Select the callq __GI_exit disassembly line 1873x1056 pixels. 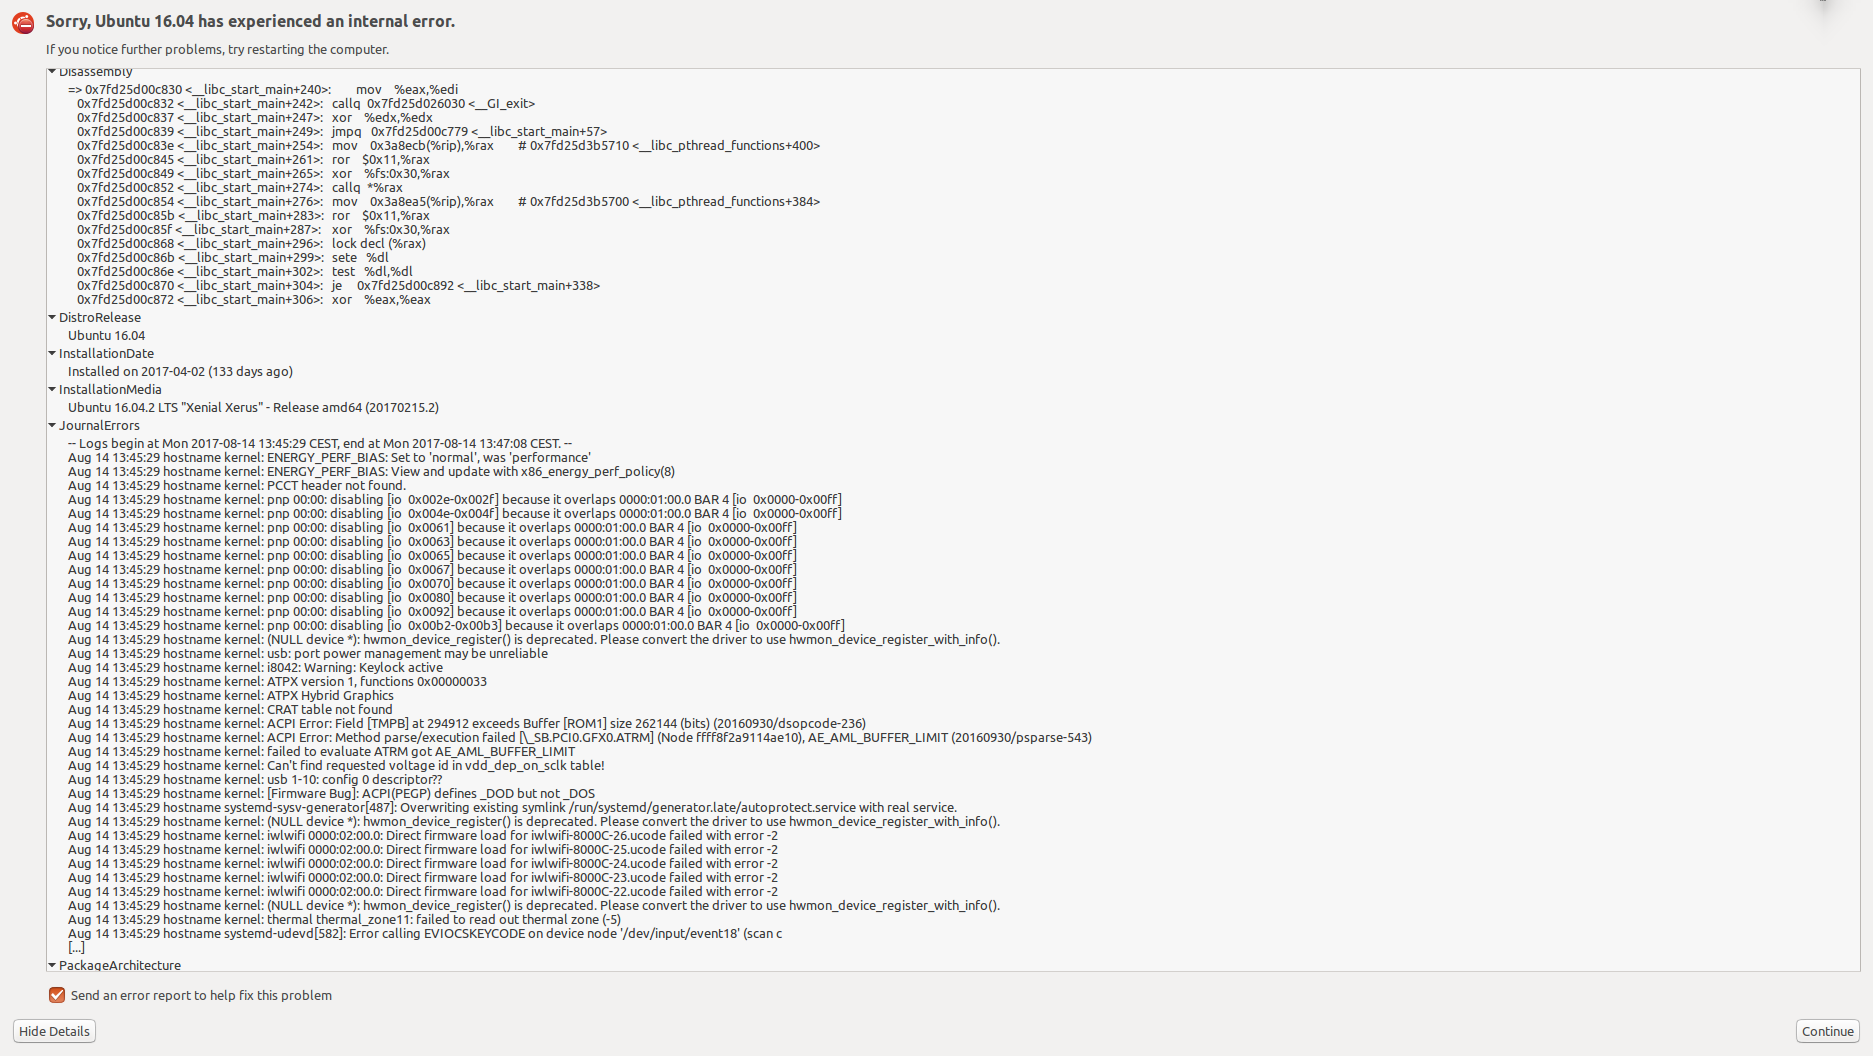click(306, 104)
